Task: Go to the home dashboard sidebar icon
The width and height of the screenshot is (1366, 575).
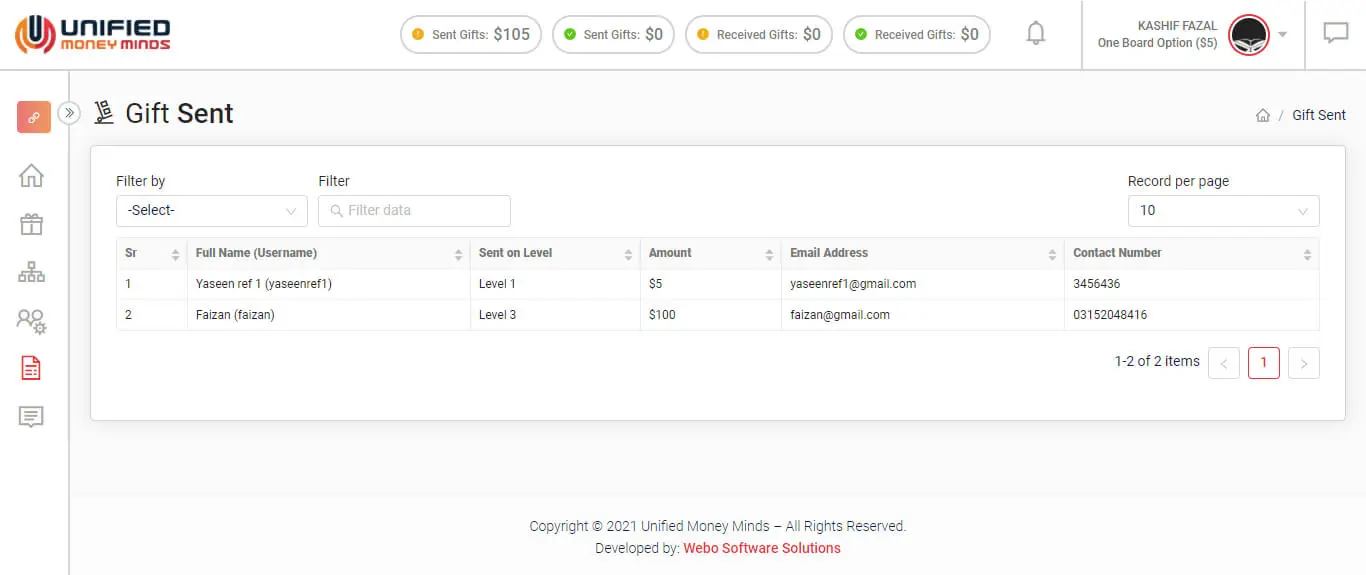Action: point(32,176)
